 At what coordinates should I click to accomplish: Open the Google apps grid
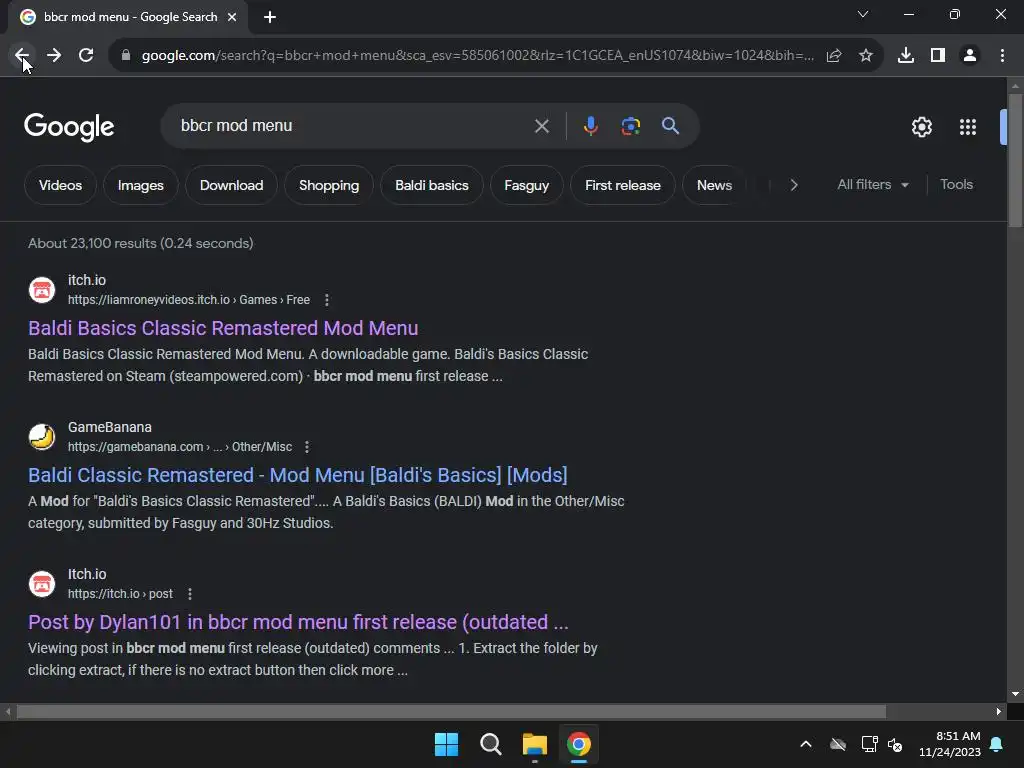click(x=968, y=127)
